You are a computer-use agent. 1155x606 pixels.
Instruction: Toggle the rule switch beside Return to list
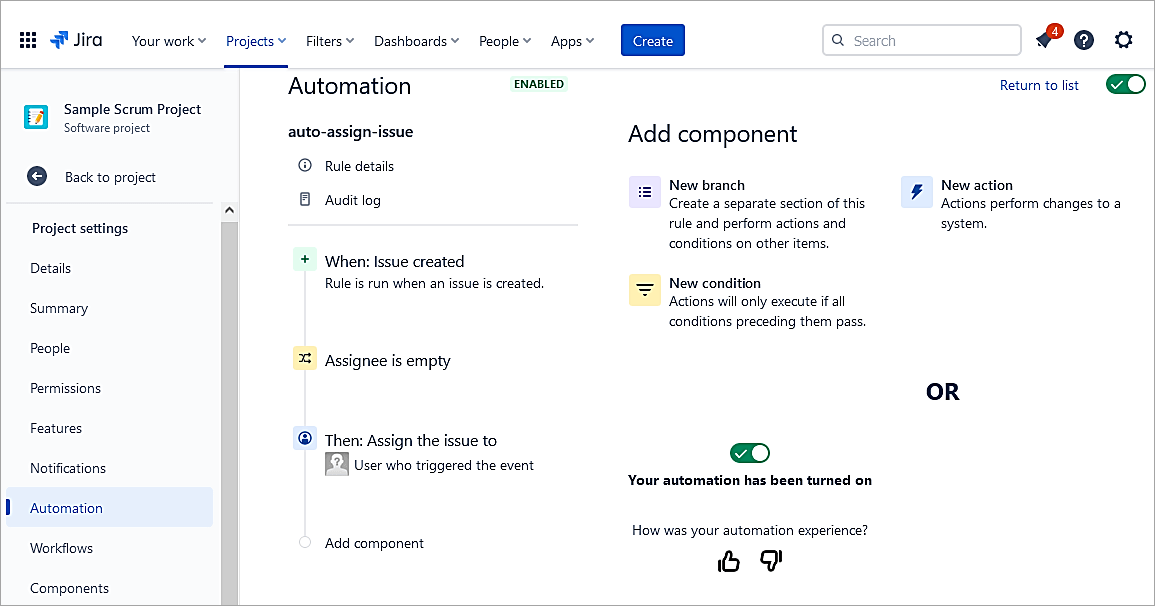[1126, 84]
